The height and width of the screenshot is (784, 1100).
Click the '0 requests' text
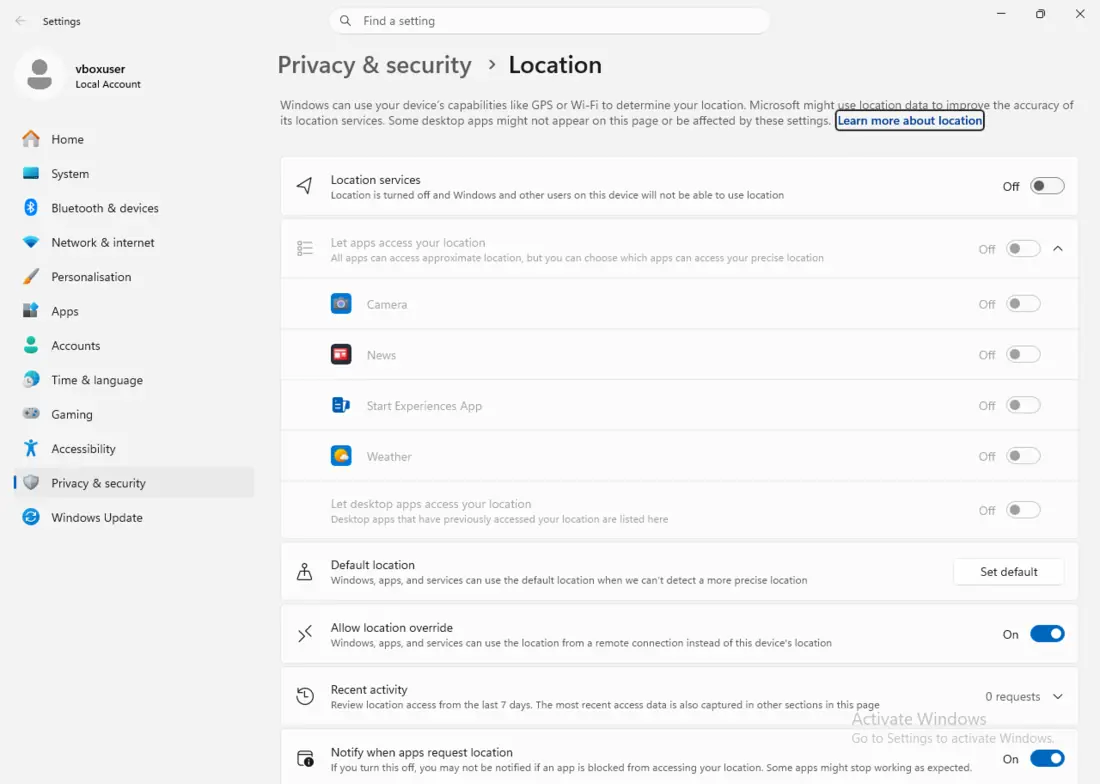[1012, 696]
